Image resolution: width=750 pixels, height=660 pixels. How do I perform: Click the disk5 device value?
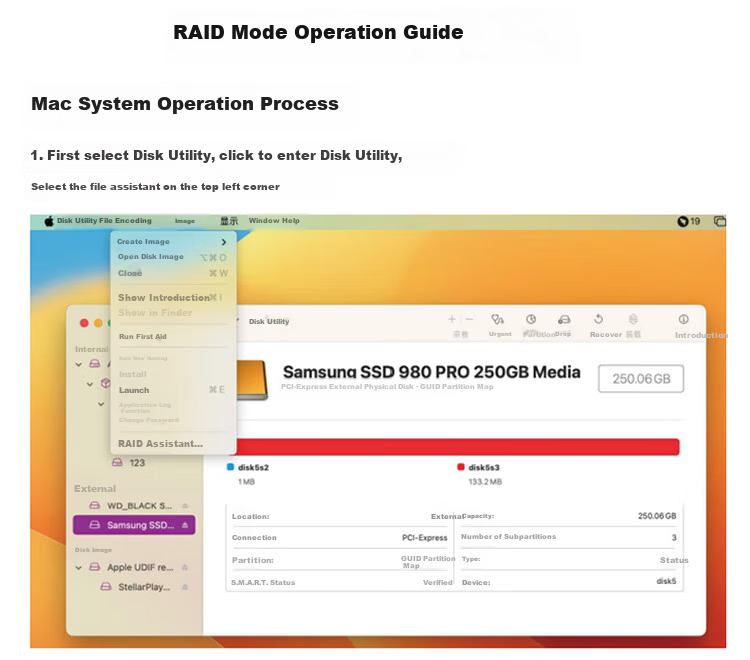click(x=666, y=581)
